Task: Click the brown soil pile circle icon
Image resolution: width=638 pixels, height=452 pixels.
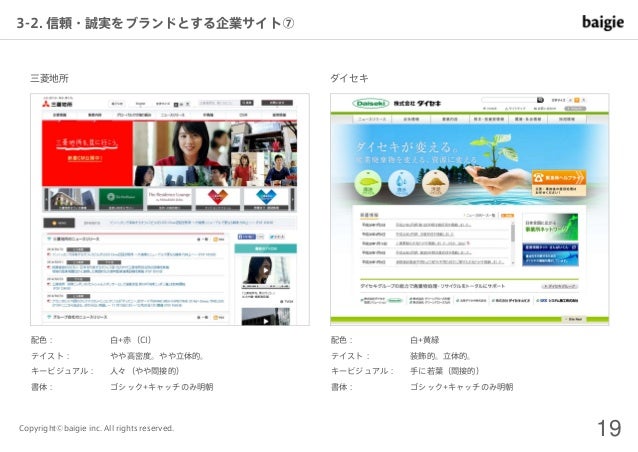Action: click(x=435, y=183)
